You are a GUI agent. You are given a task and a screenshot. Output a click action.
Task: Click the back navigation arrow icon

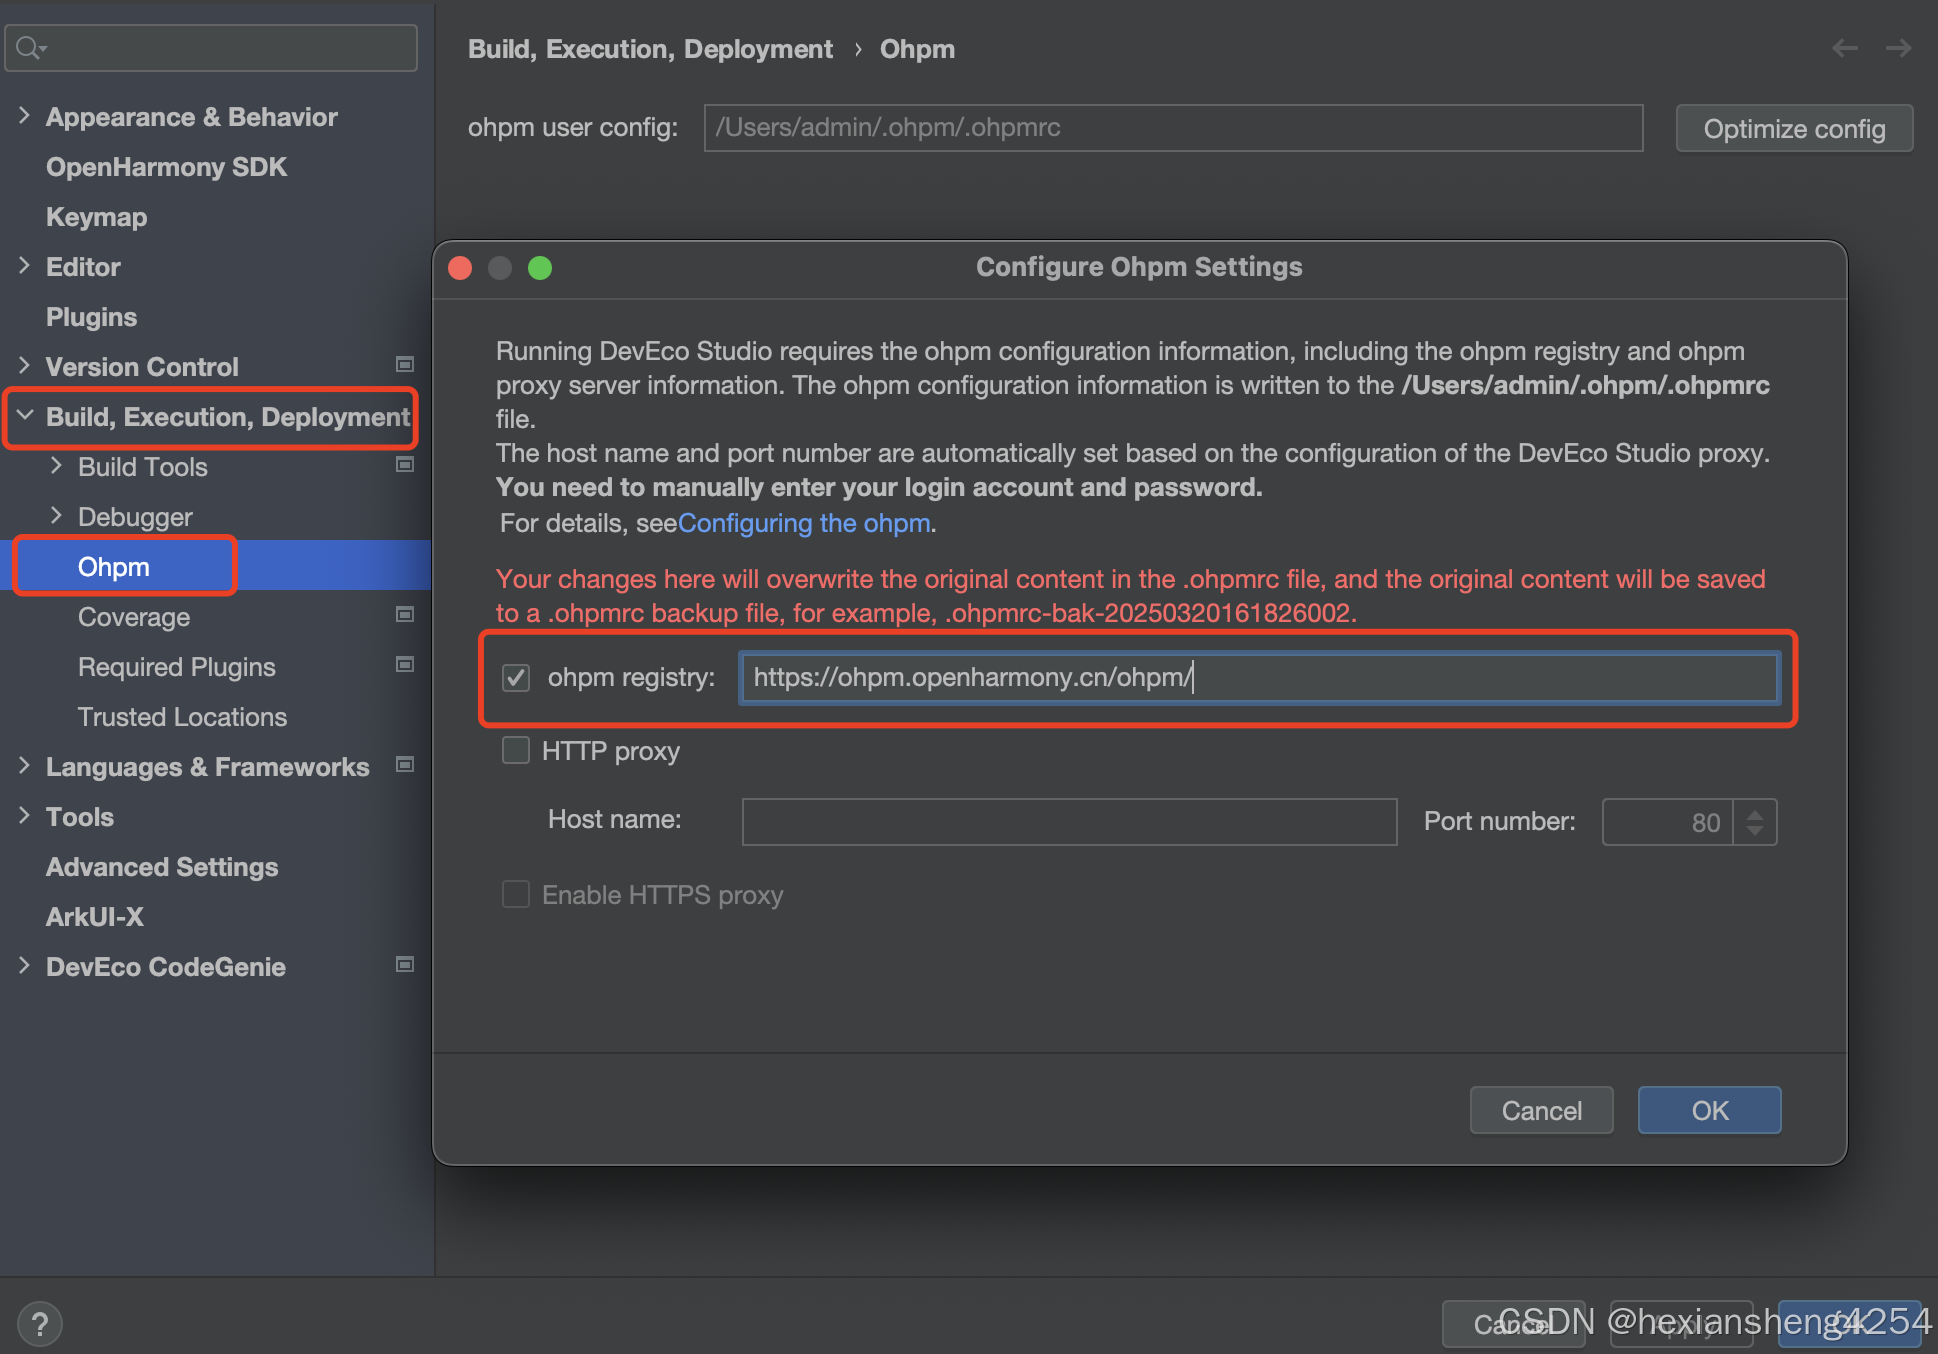point(1844,48)
